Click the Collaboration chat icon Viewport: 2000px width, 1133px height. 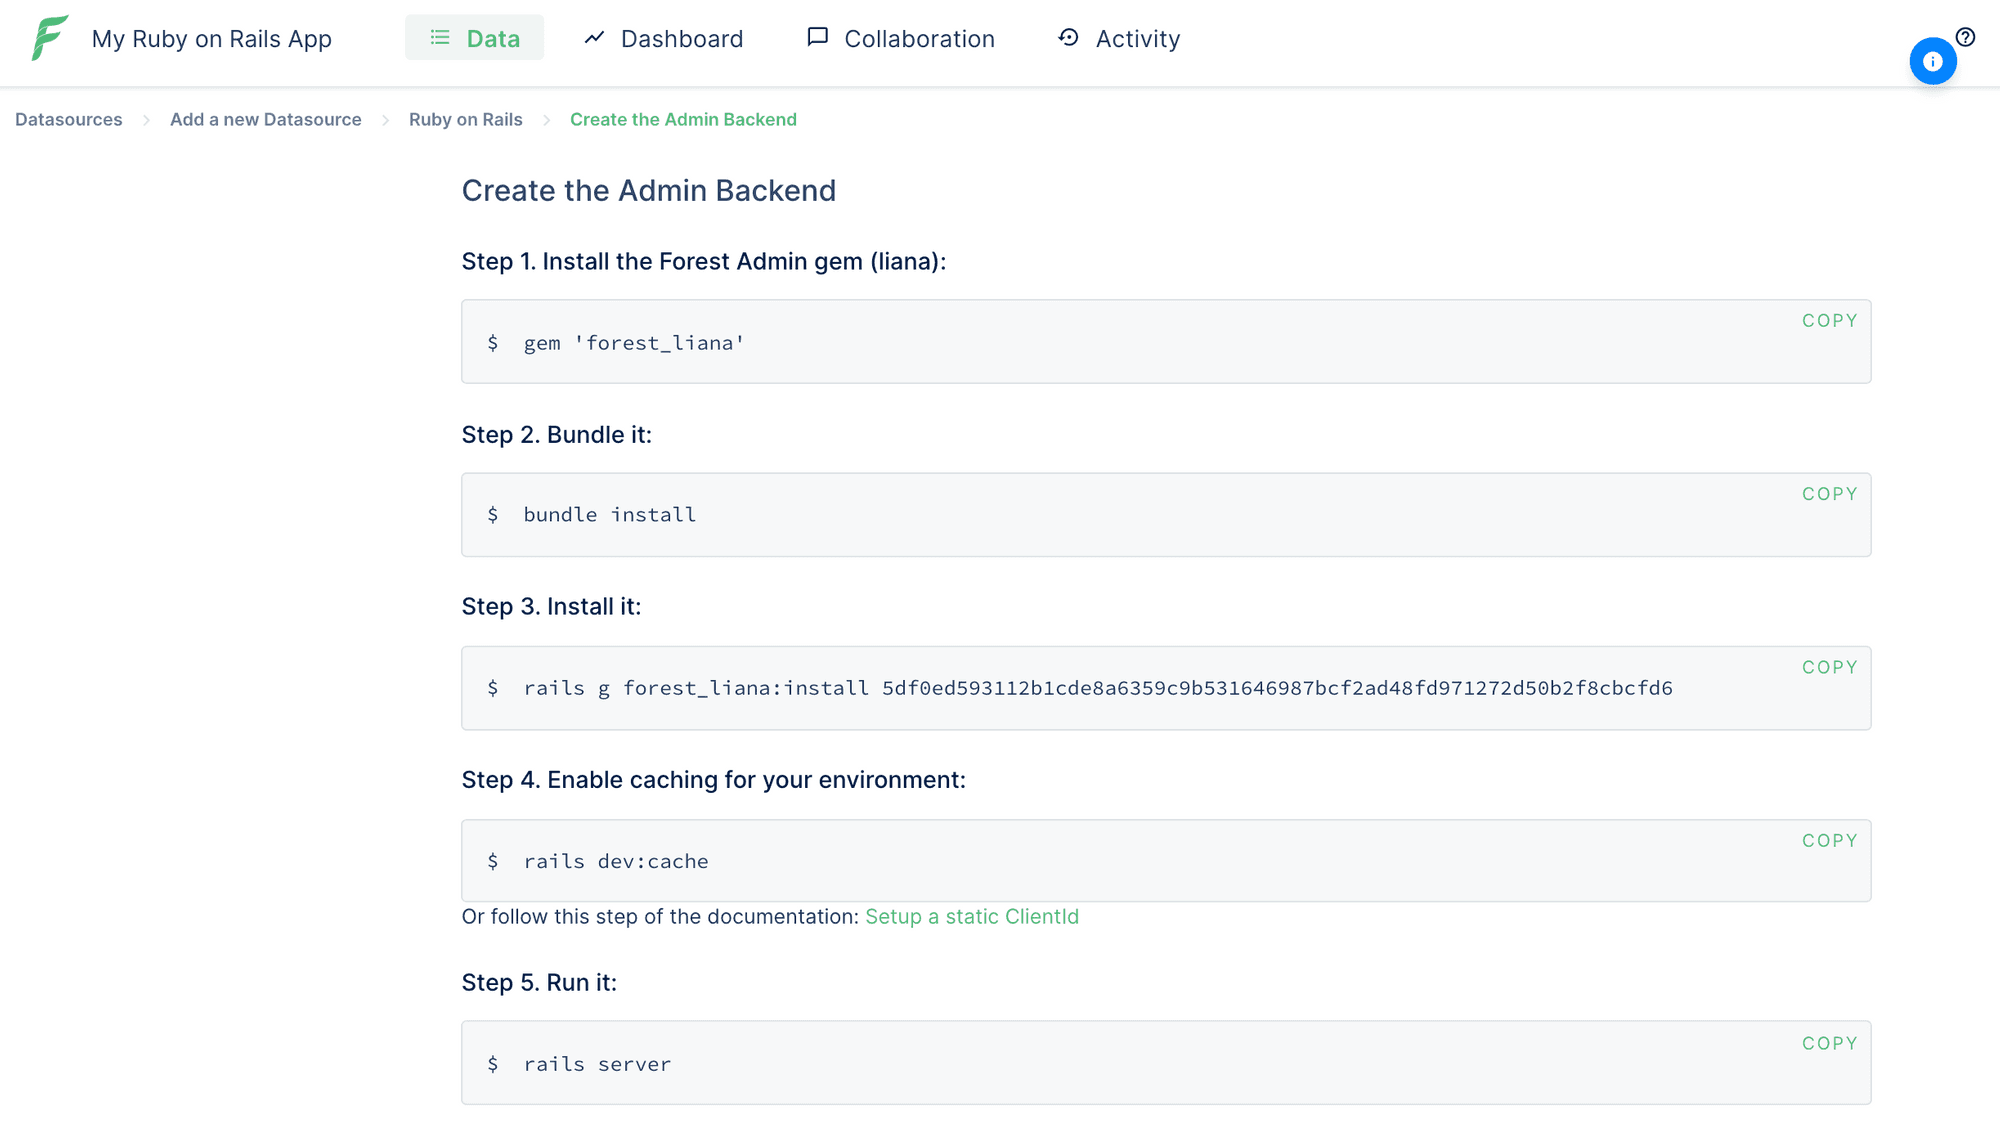[817, 38]
